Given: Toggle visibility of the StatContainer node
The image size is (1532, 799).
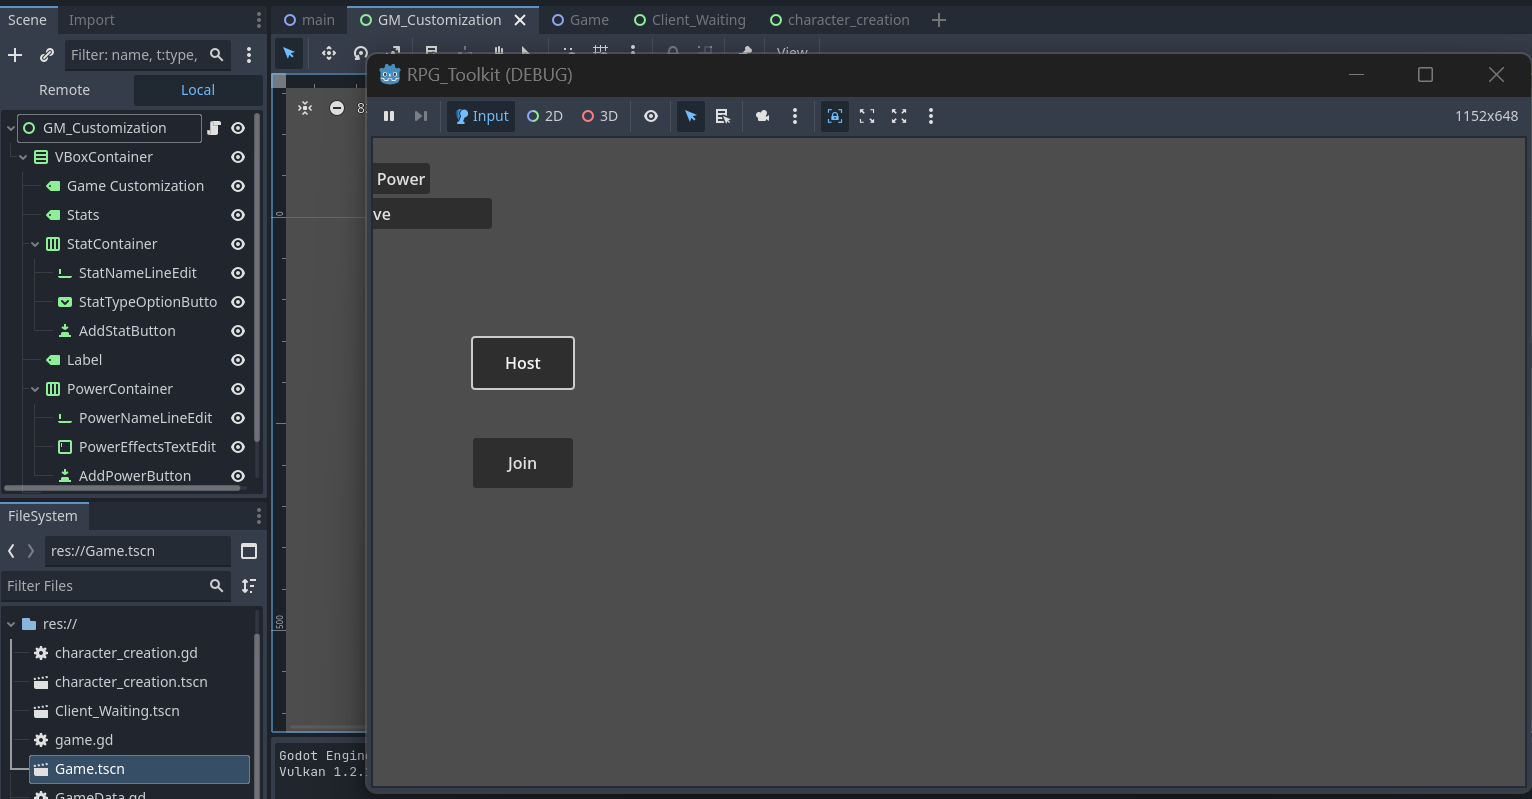Looking at the screenshot, I should [238, 244].
